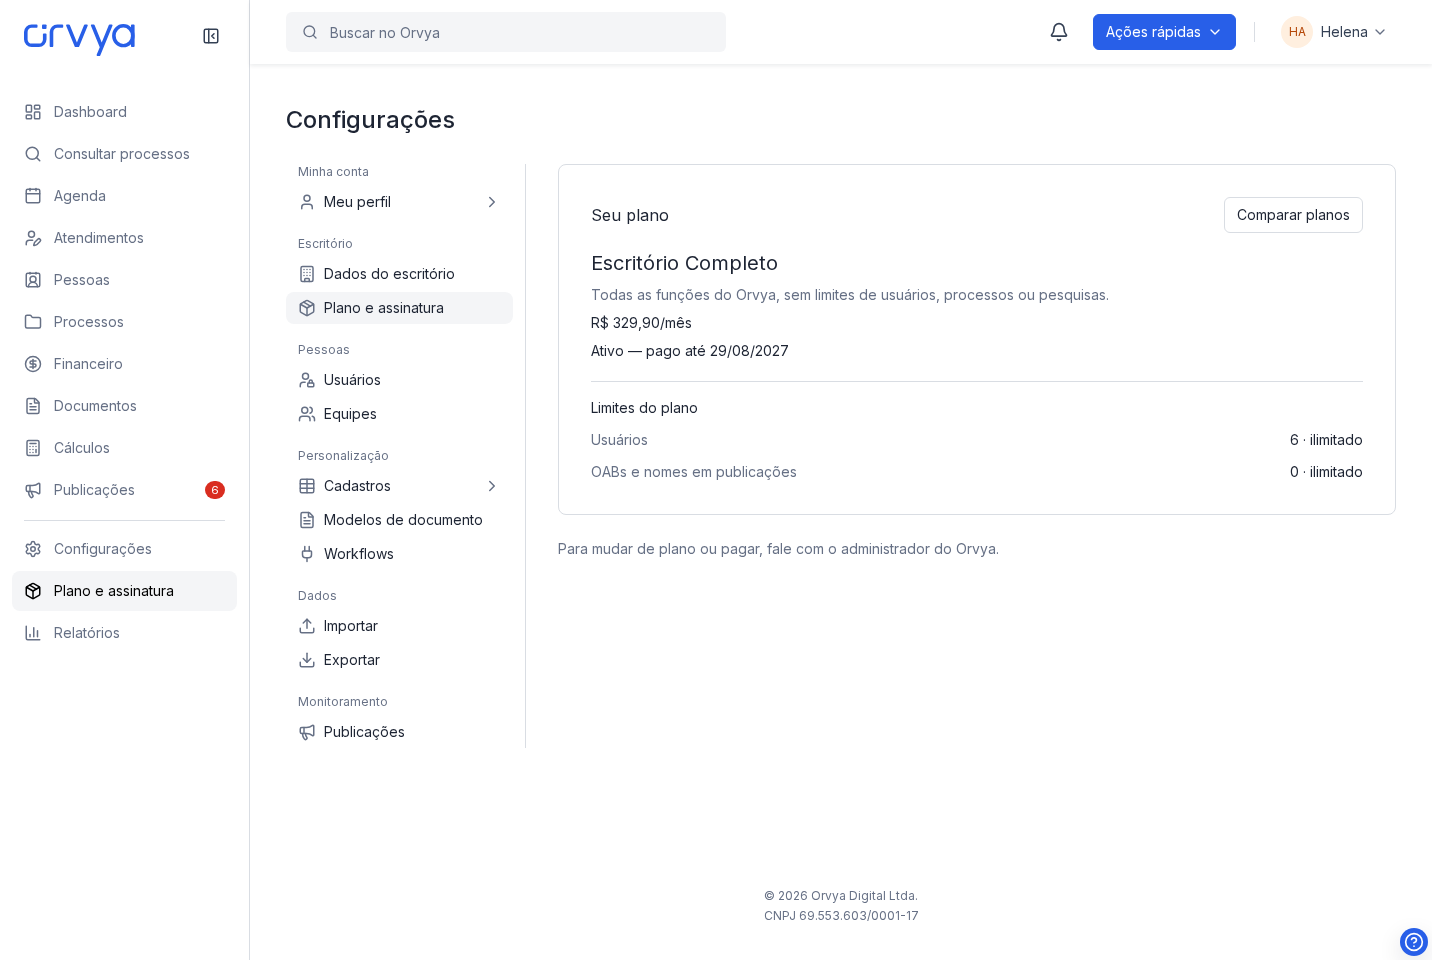Open Equipes settings
Image resolution: width=1440 pixels, height=960 pixels.
(x=399, y=414)
